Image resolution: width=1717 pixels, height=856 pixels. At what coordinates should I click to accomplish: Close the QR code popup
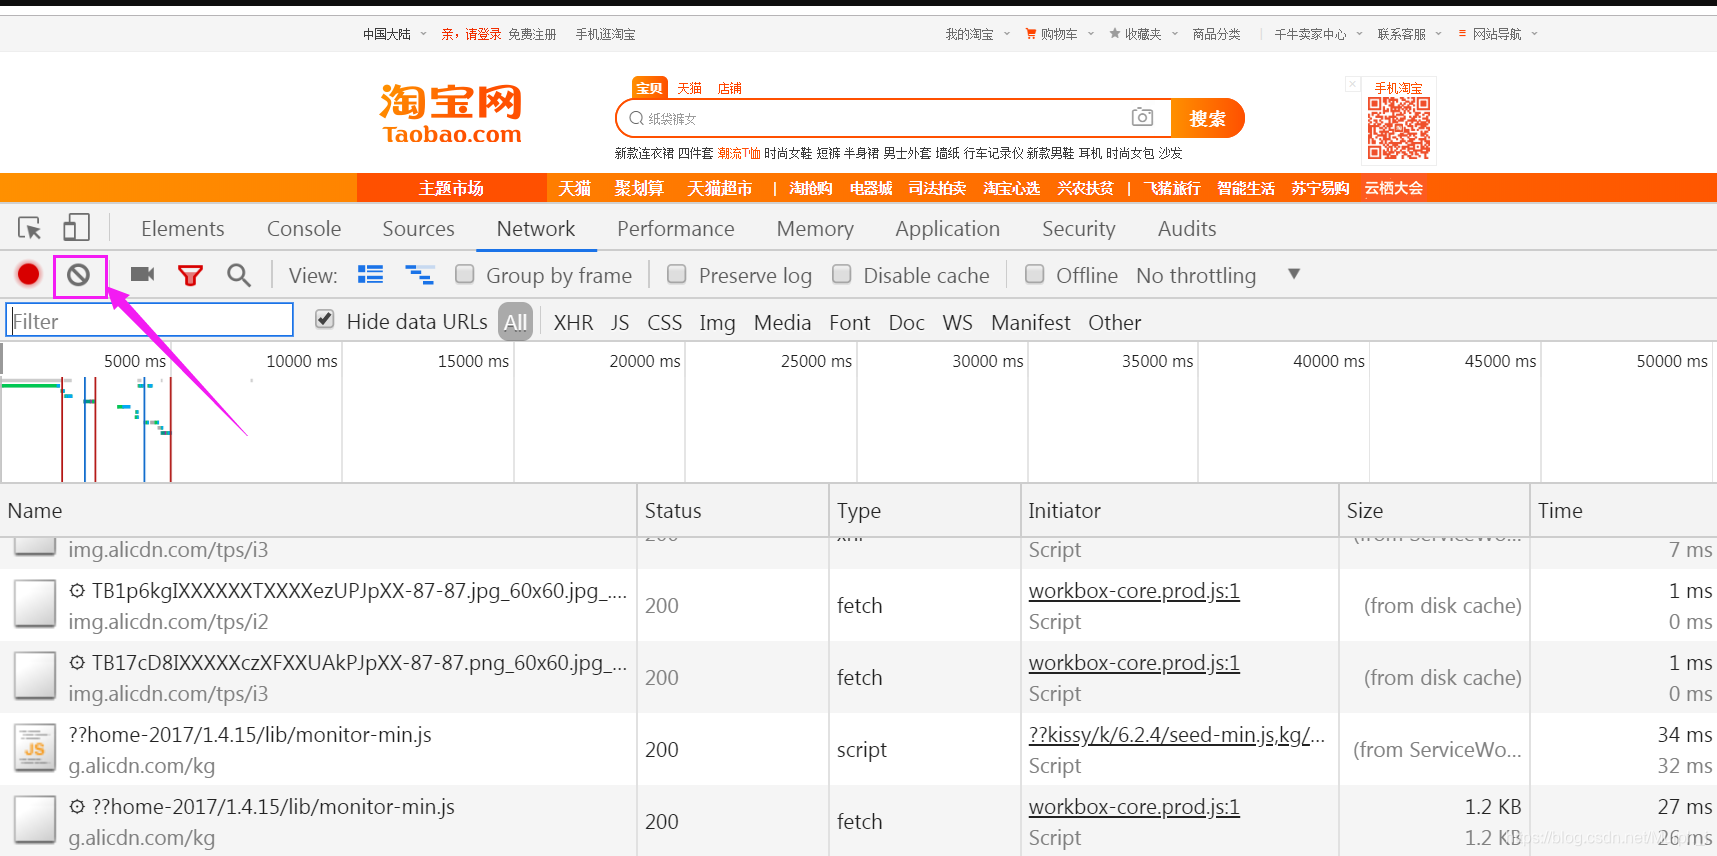click(x=1352, y=85)
